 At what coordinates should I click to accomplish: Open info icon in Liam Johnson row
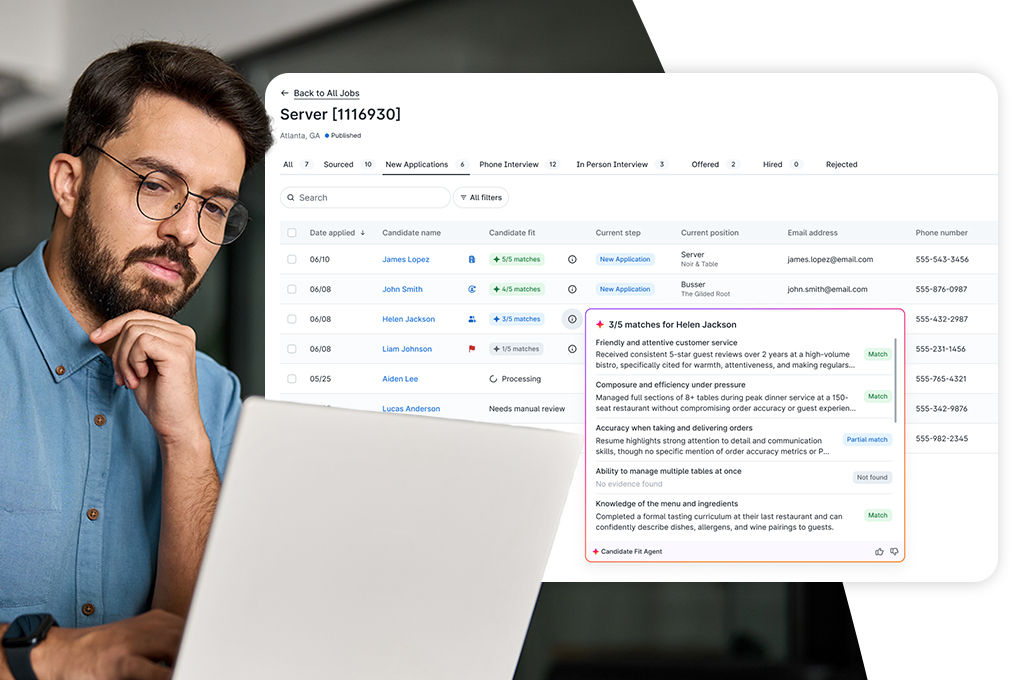(572, 349)
